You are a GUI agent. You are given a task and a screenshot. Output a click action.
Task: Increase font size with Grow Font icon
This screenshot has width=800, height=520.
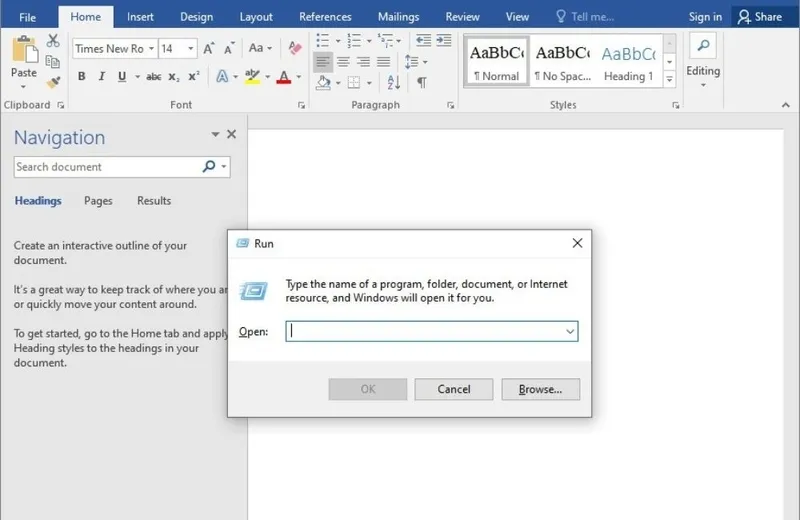209,48
